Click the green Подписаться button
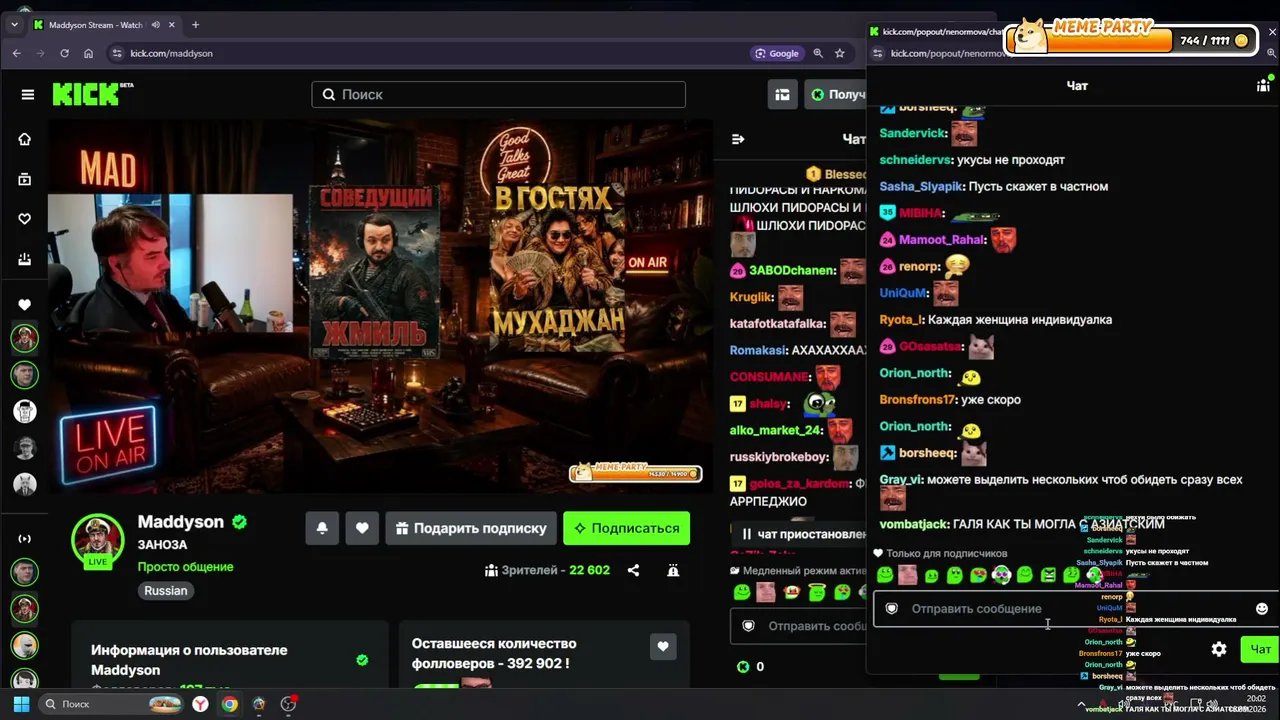The image size is (1280, 720). 626,528
